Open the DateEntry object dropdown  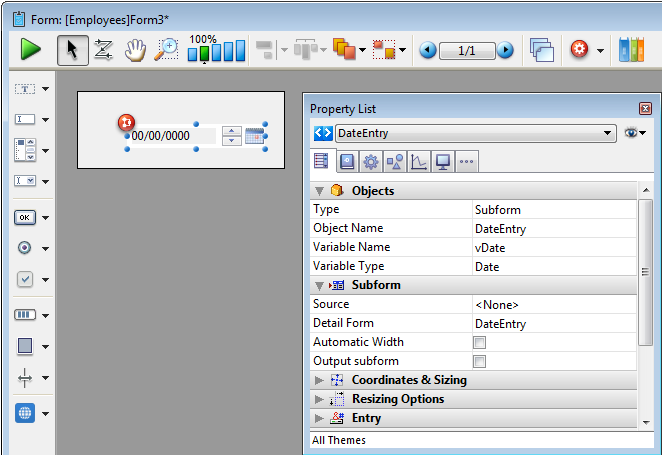609,133
